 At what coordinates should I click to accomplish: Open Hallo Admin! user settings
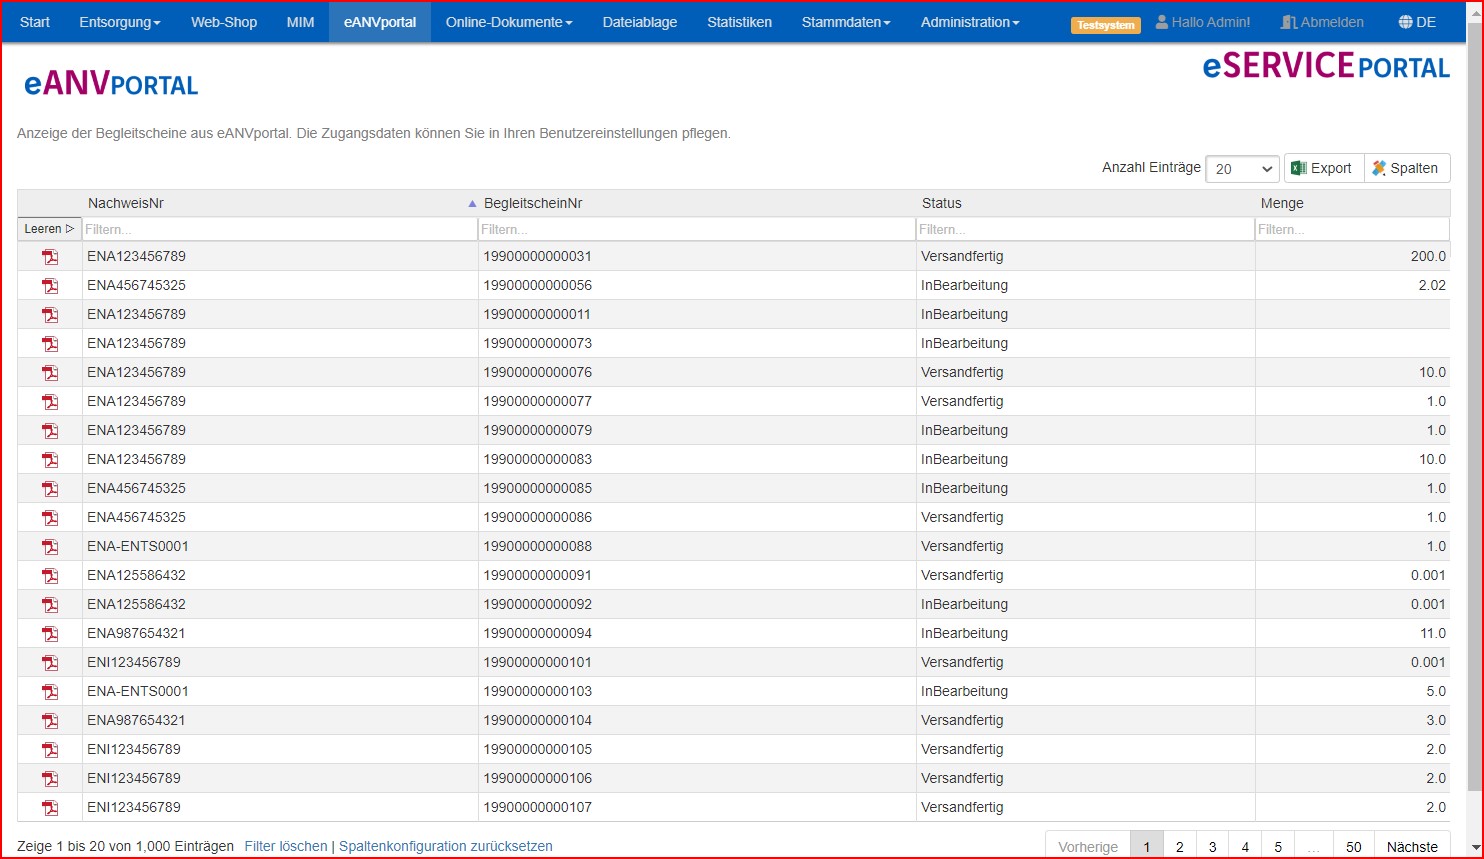pos(1203,22)
